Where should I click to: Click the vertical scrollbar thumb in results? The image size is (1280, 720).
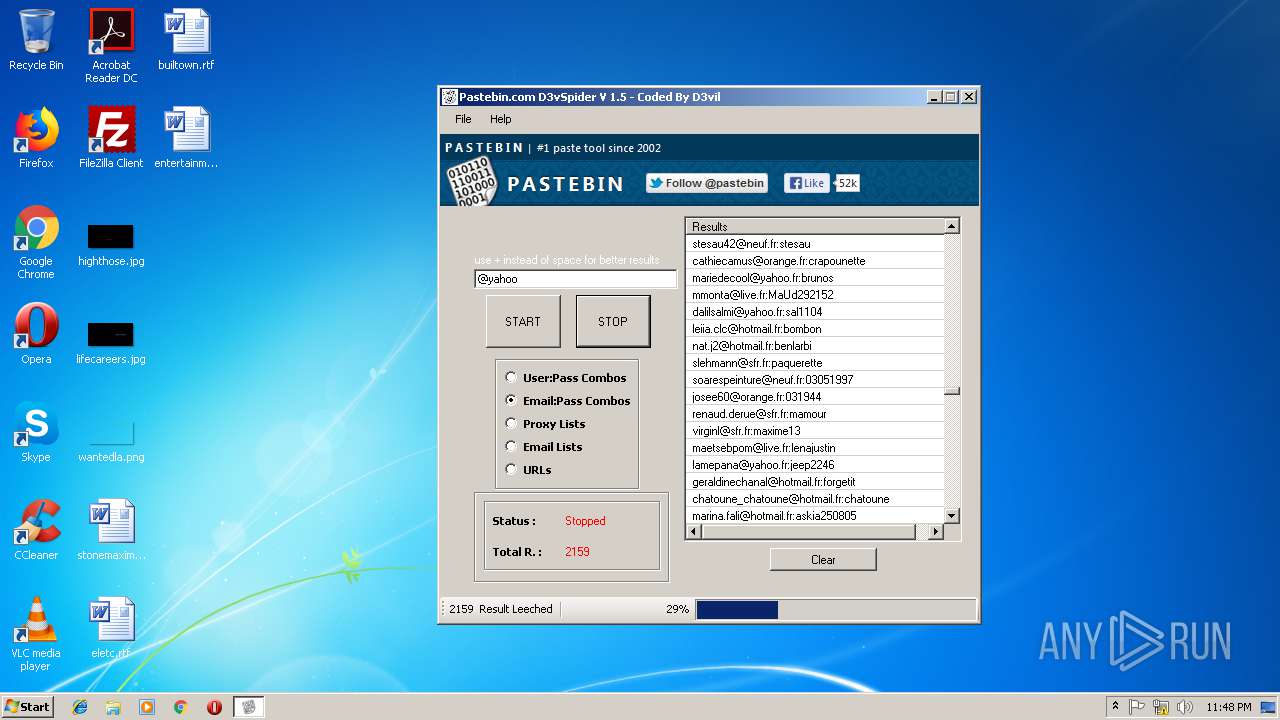click(x=952, y=391)
